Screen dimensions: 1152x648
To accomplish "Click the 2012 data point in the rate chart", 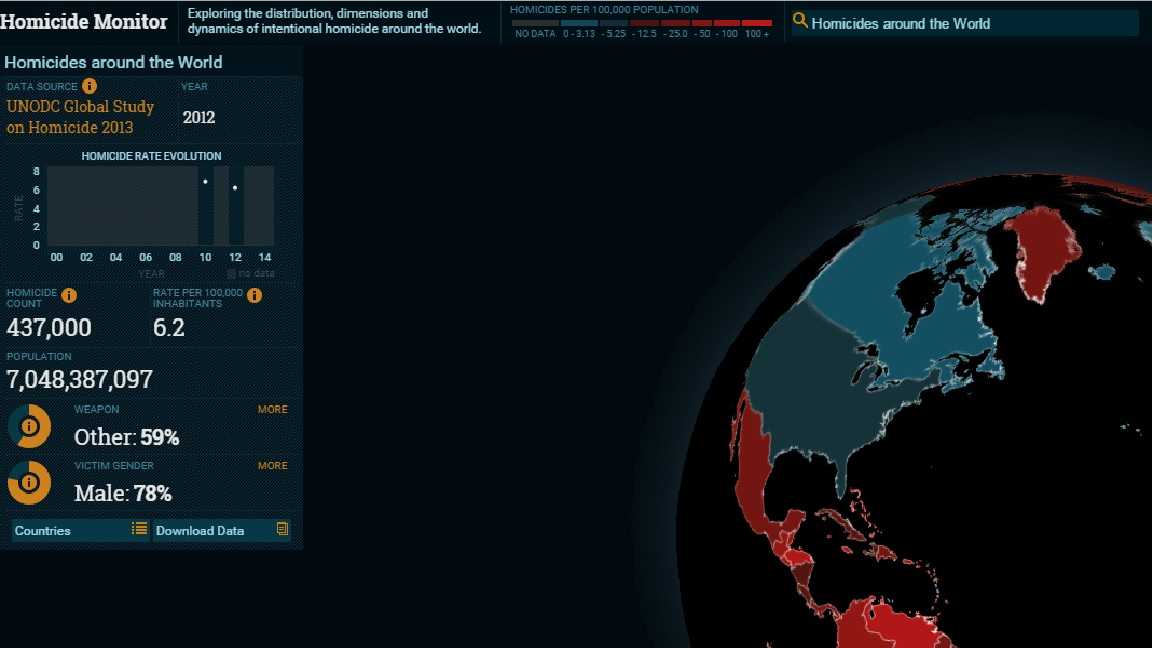I will pos(235,188).
